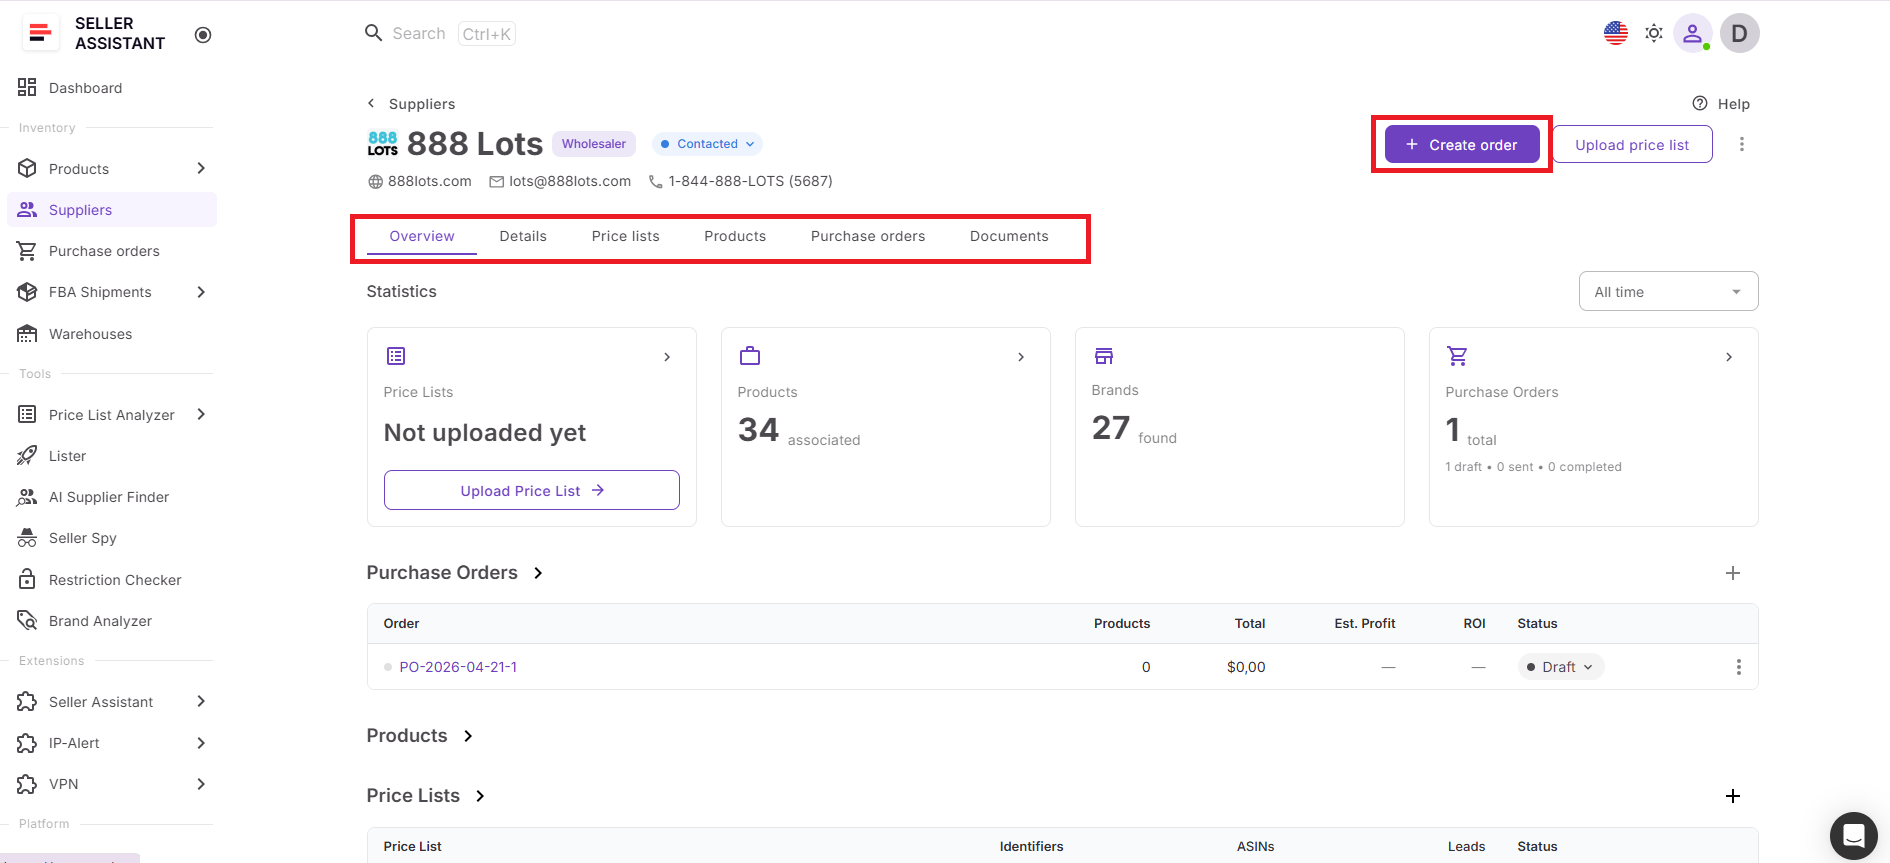Image resolution: width=1890 pixels, height=863 pixels.
Task: Click the Brand Analyzer icon
Action: point(27,621)
